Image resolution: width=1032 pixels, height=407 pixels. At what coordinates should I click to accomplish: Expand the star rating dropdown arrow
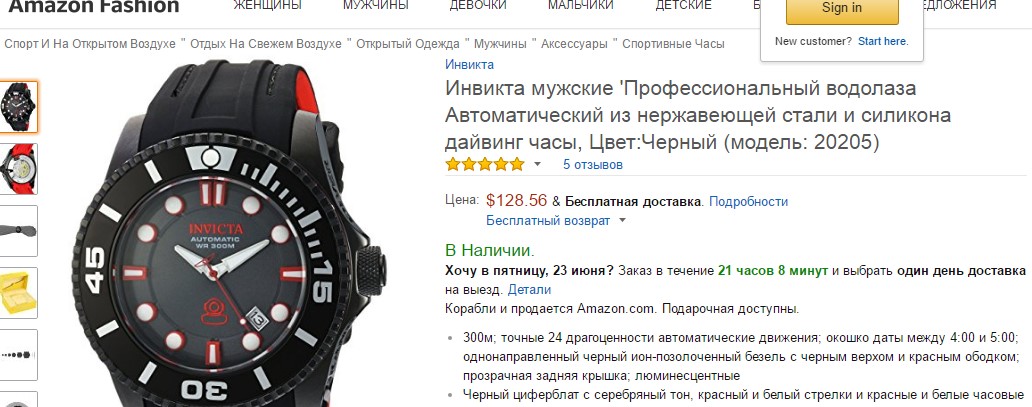[x=537, y=164]
